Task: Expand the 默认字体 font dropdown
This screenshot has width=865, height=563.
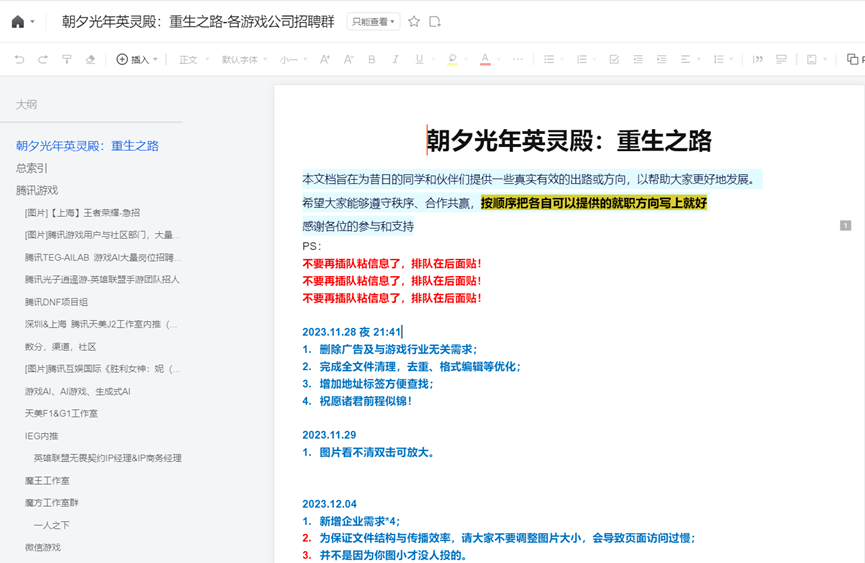Action: (244, 60)
